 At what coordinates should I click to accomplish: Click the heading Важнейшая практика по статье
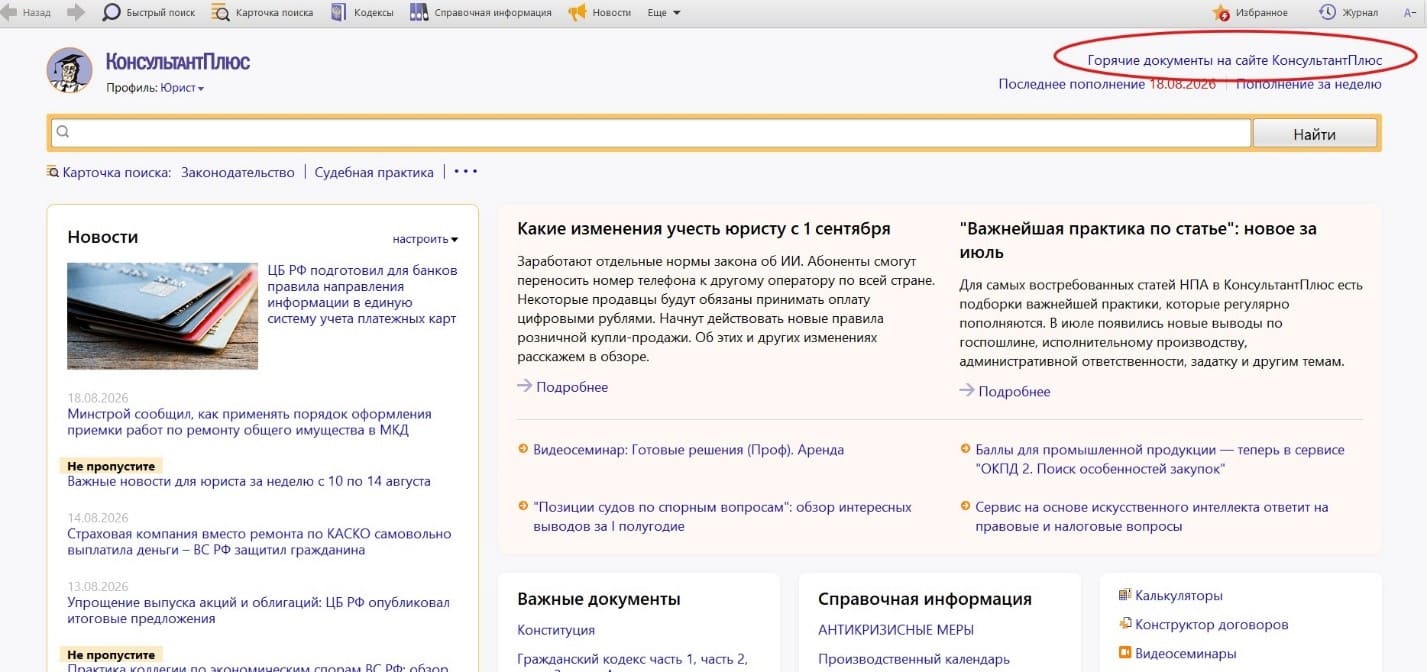pyautogui.click(x=1137, y=240)
